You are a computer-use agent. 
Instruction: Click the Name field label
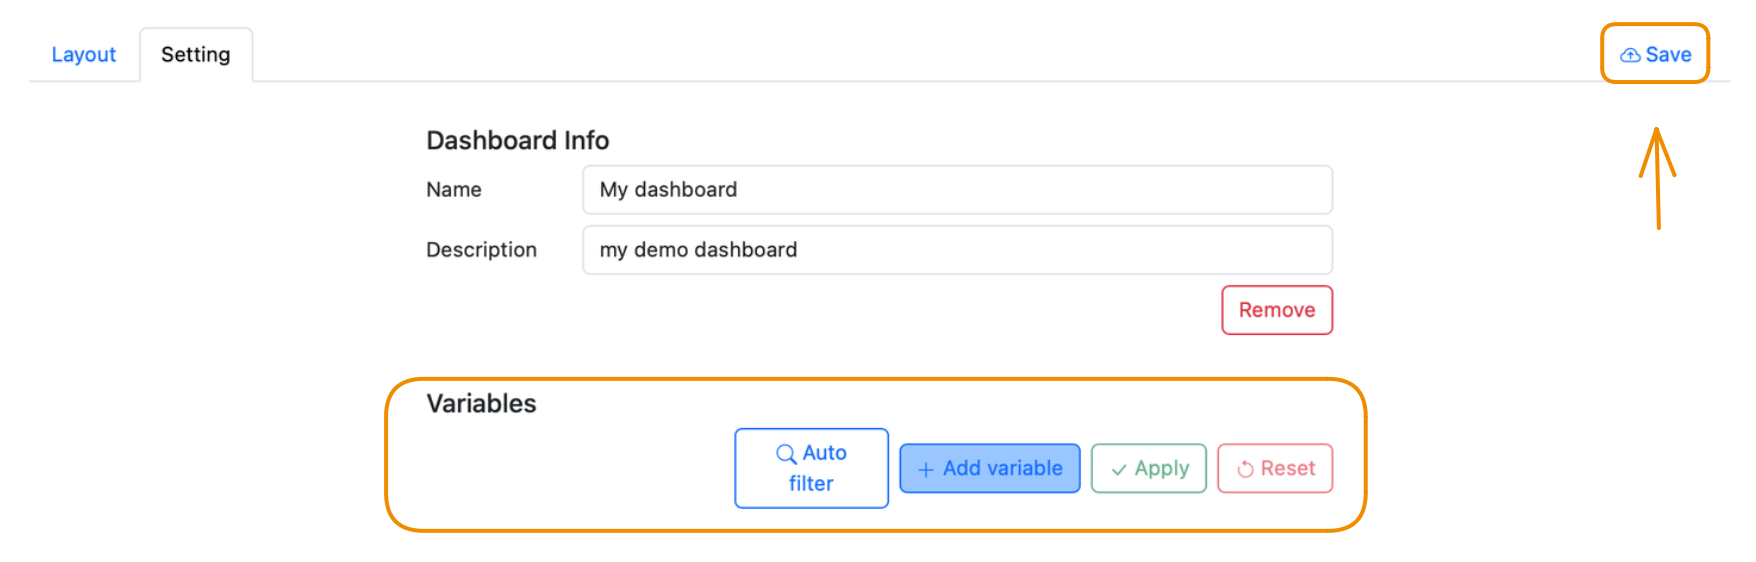[454, 190]
